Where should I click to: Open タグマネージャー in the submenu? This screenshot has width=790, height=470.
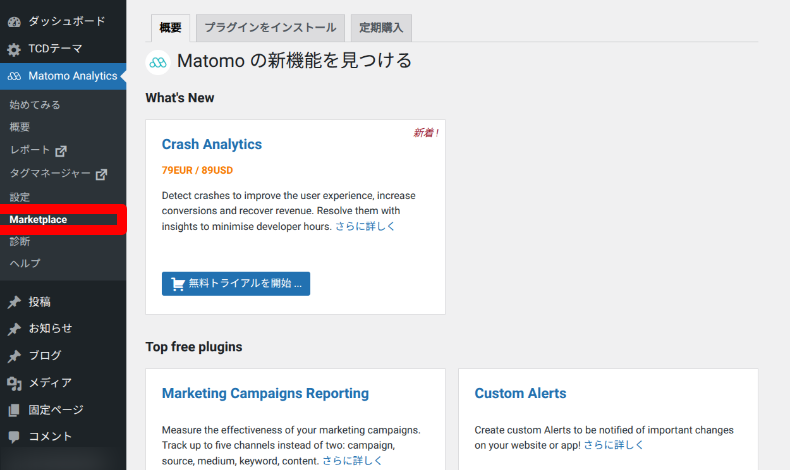pos(50,173)
